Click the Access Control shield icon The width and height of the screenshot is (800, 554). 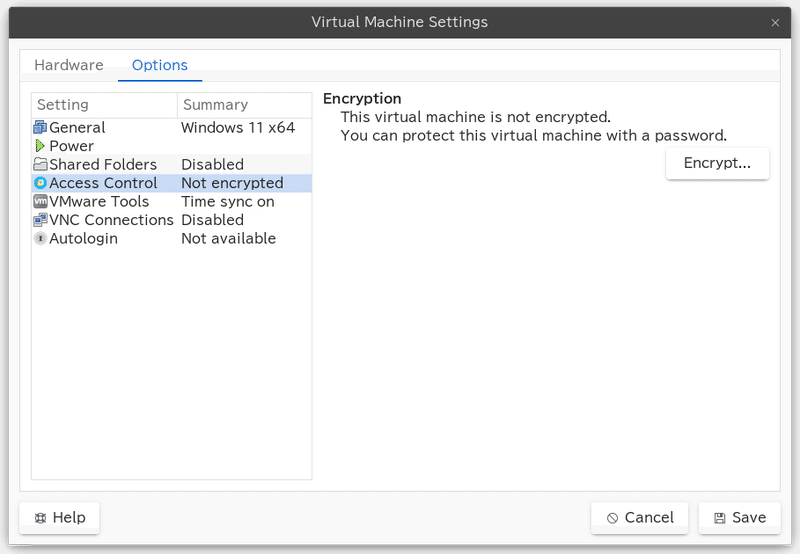coord(40,183)
